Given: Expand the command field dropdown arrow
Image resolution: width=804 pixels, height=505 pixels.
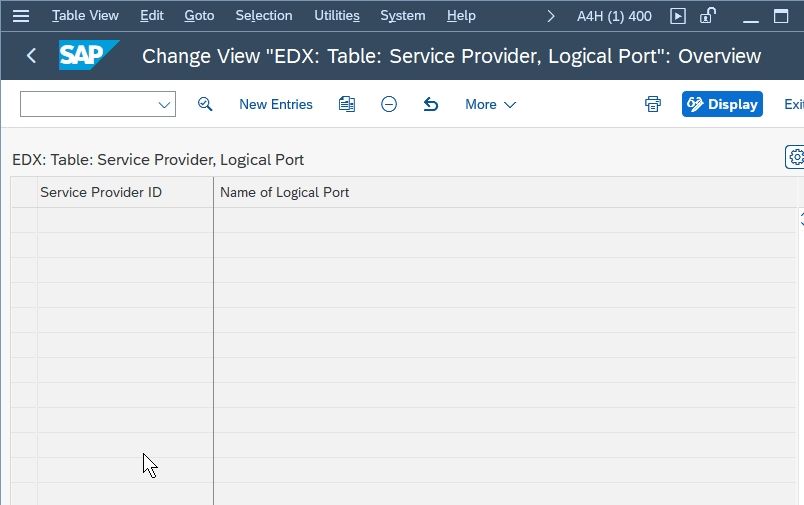Looking at the screenshot, I should [x=164, y=105].
